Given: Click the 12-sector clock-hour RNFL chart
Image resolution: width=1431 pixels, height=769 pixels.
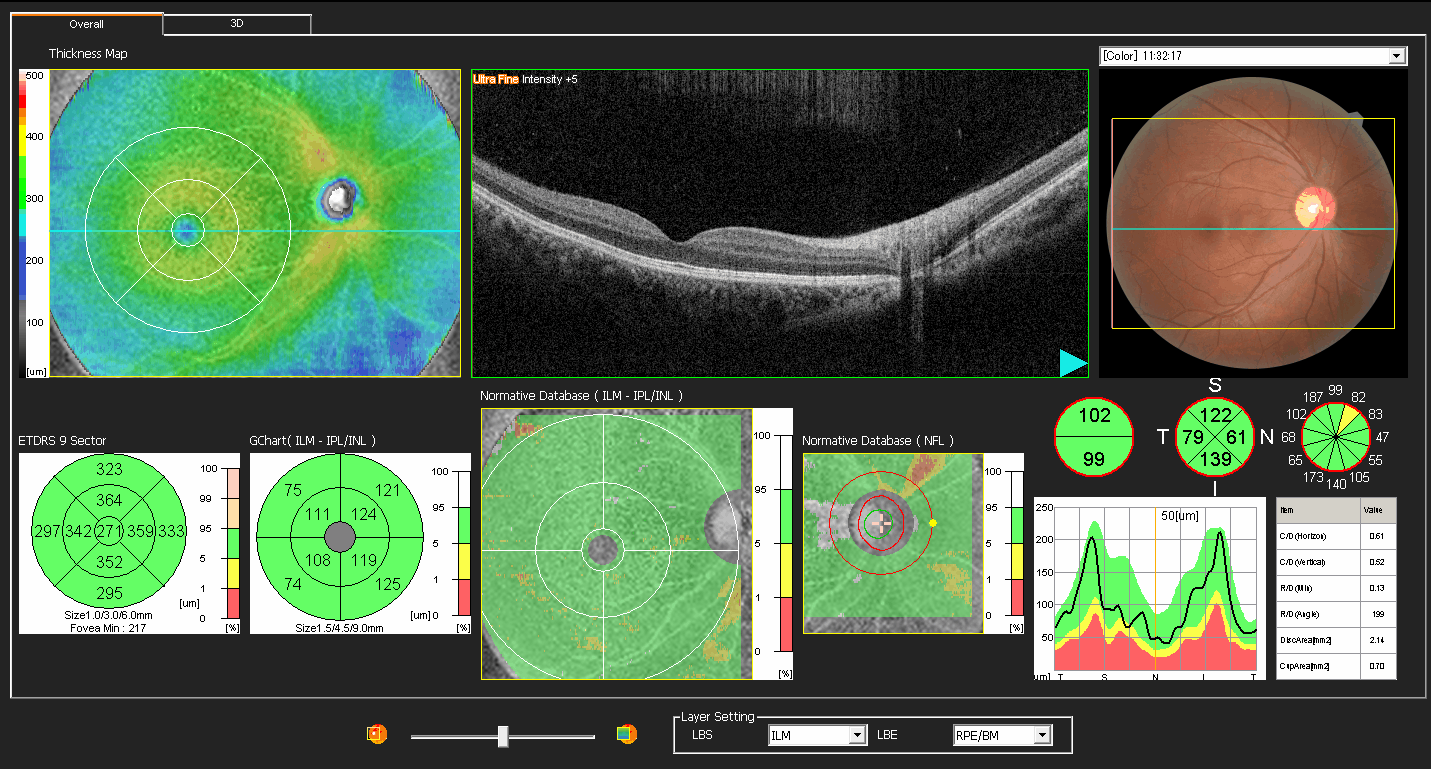Looking at the screenshot, I should (x=1336, y=437).
